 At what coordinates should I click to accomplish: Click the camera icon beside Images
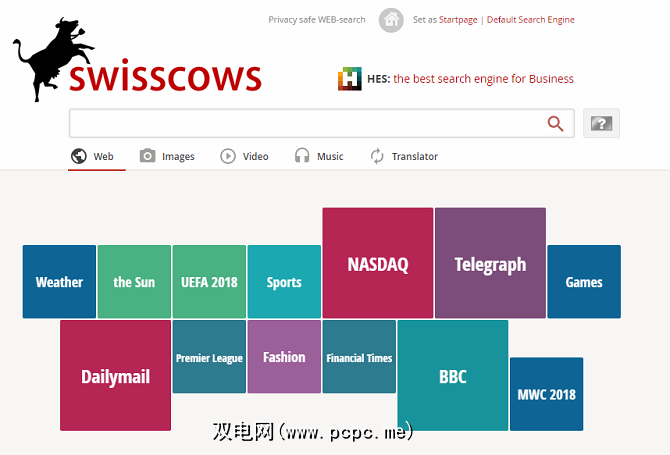coord(147,156)
